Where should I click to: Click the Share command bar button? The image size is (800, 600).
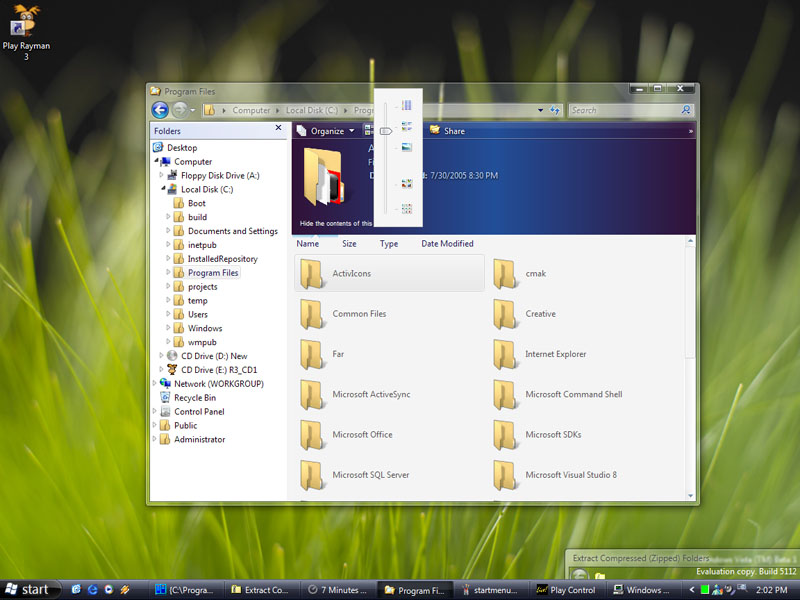tap(447, 131)
